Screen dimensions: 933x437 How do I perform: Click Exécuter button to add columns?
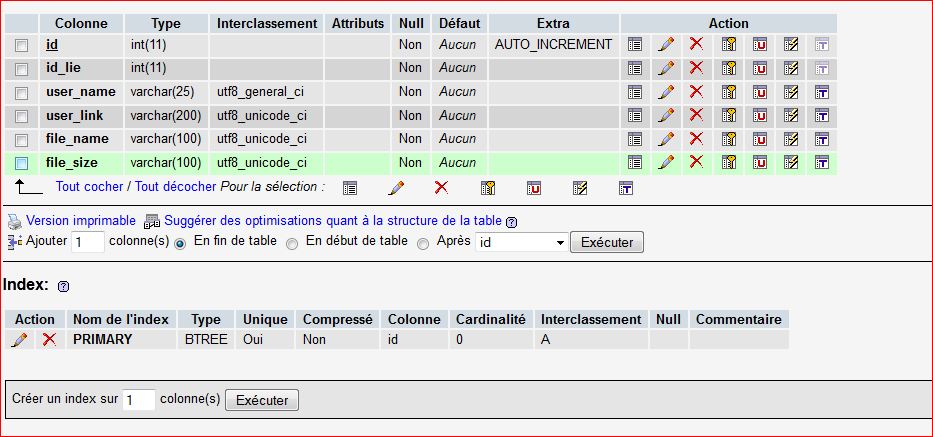(x=607, y=242)
